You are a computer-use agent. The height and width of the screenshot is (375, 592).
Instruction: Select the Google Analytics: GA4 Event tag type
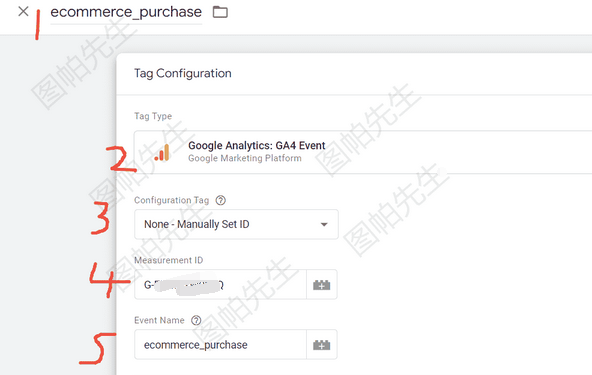point(363,152)
